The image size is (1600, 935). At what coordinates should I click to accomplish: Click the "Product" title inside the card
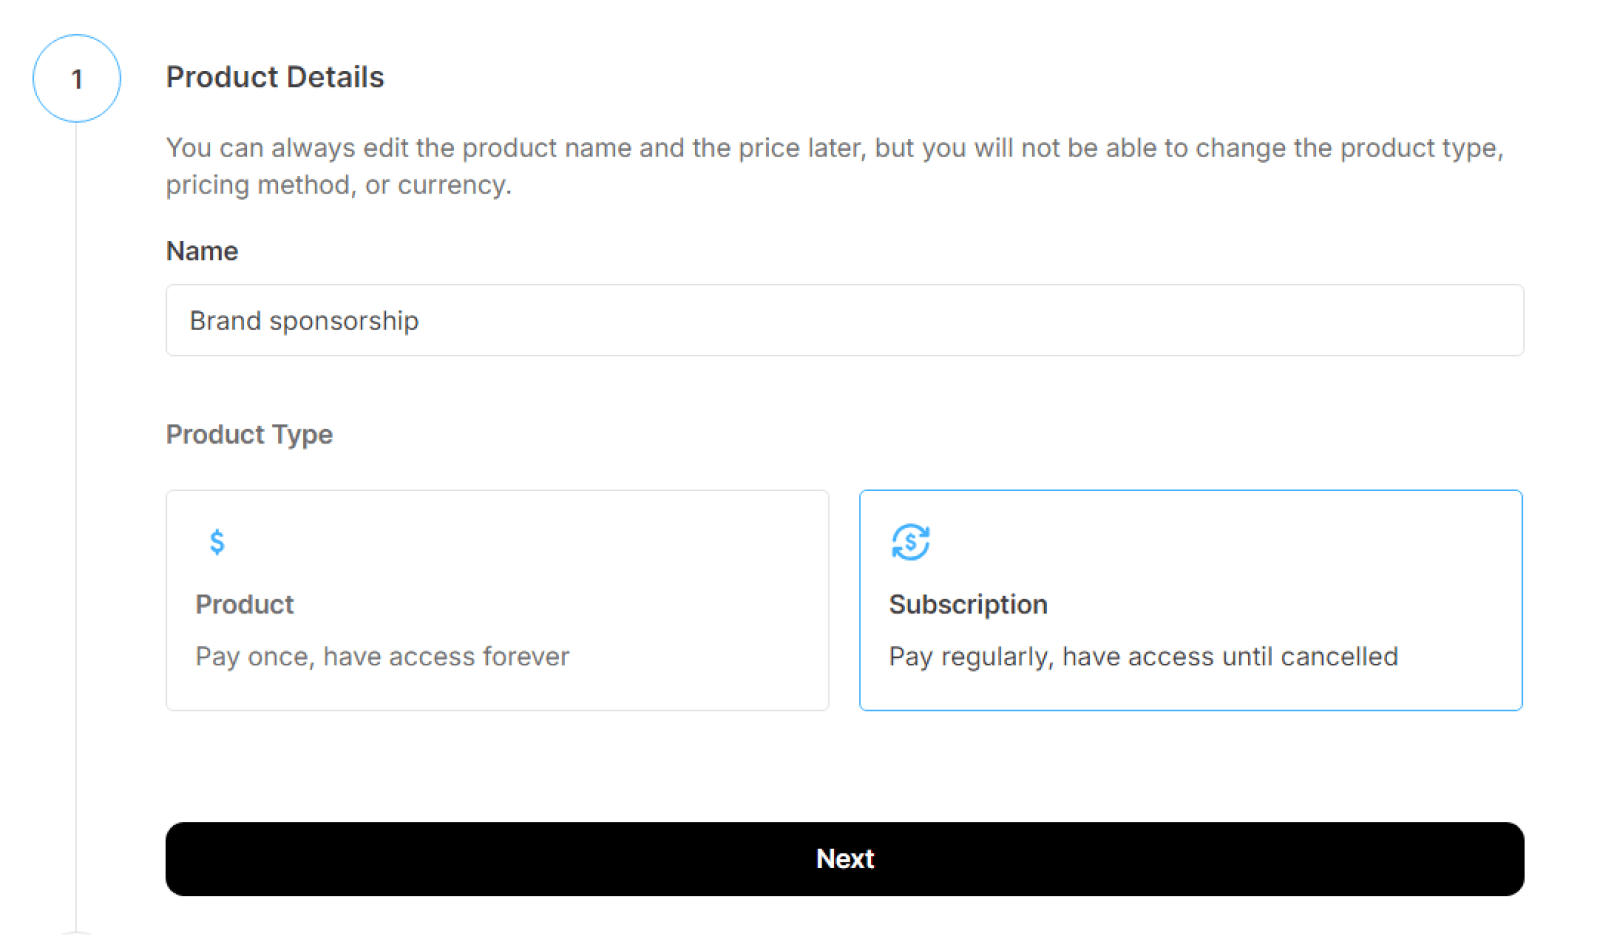coord(245,605)
